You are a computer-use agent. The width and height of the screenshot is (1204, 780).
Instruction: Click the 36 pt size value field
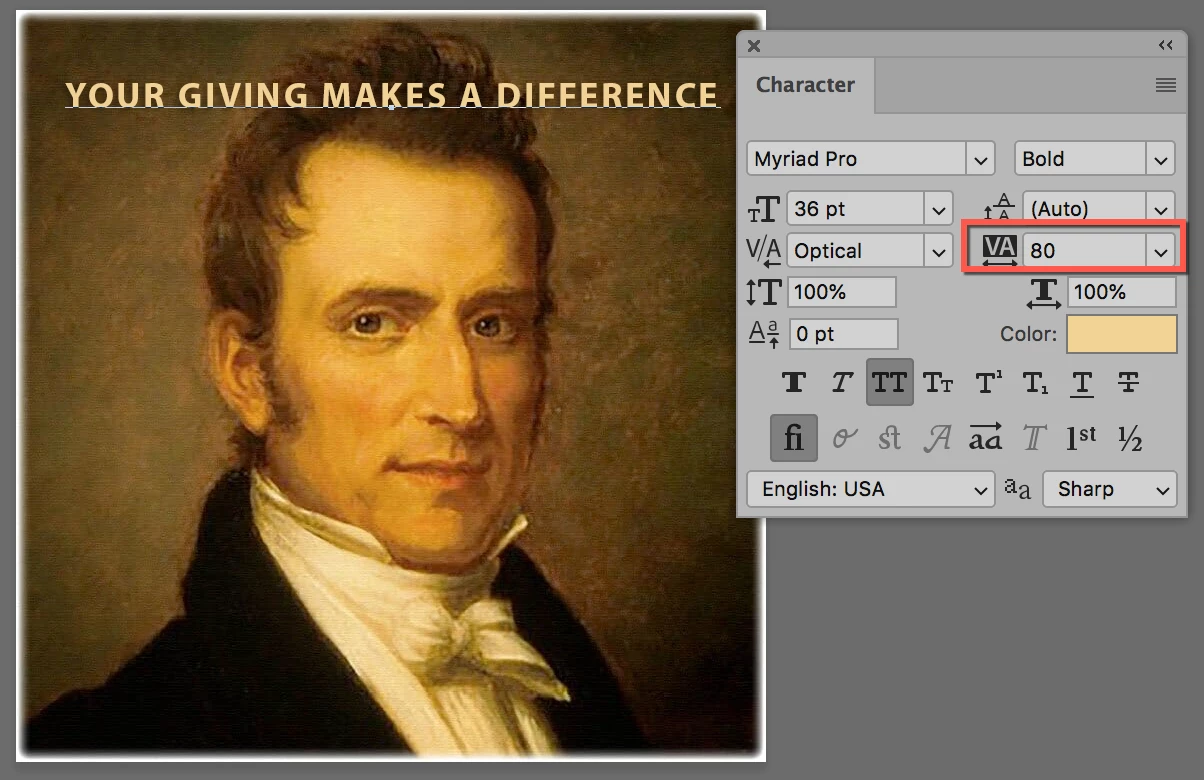coord(856,209)
